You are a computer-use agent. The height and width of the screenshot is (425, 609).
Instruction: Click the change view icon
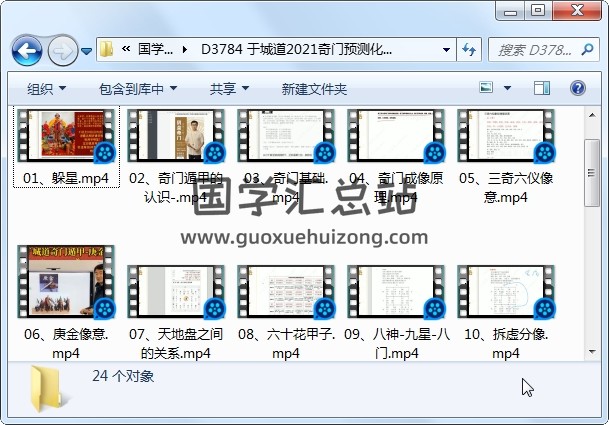pos(487,89)
